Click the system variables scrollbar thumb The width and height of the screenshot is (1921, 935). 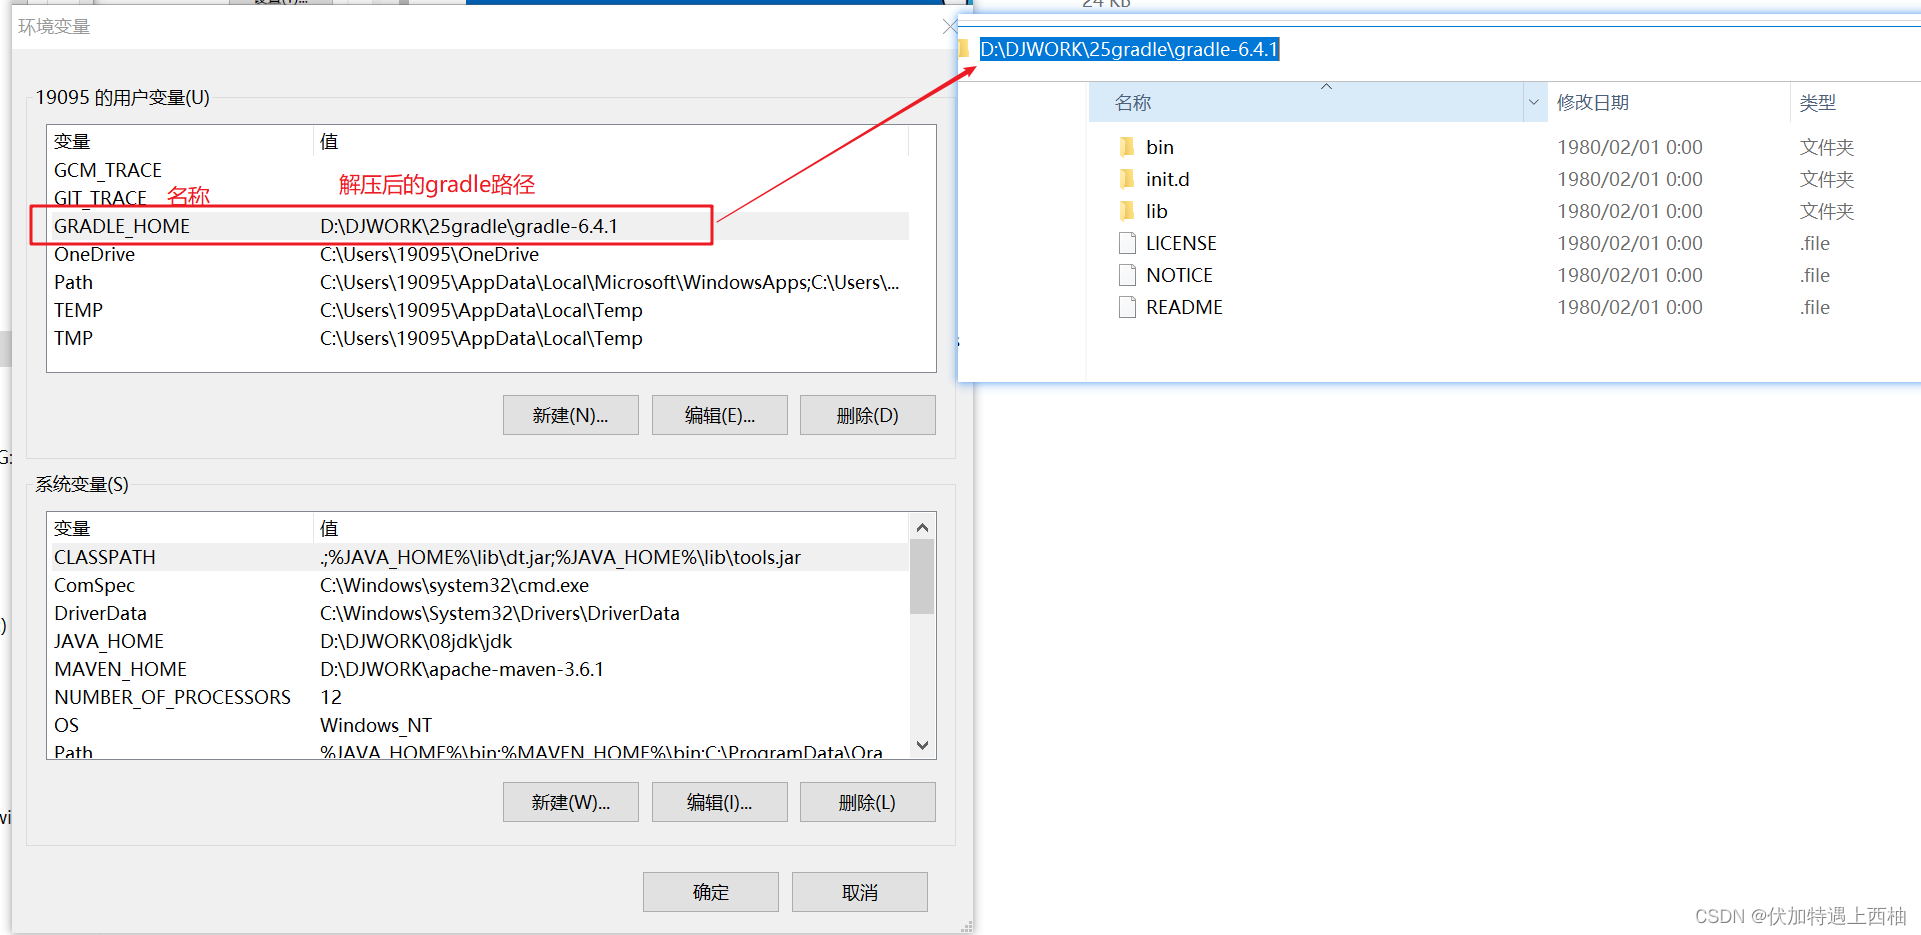(922, 577)
